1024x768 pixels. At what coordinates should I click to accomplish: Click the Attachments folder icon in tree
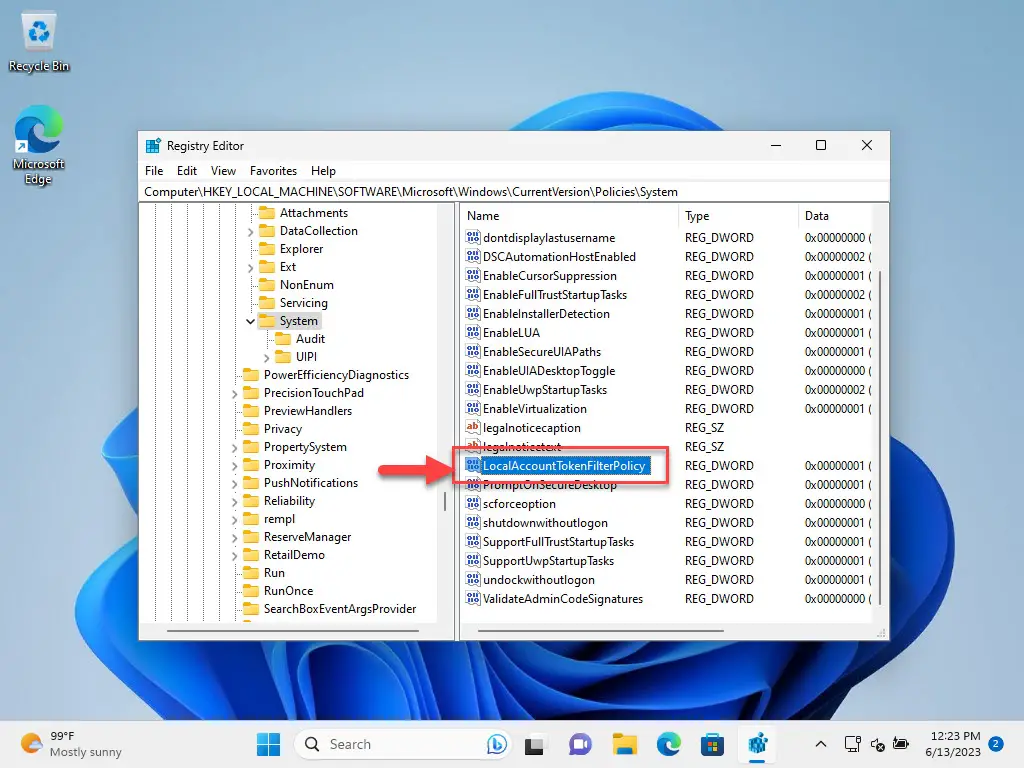pyautogui.click(x=266, y=213)
